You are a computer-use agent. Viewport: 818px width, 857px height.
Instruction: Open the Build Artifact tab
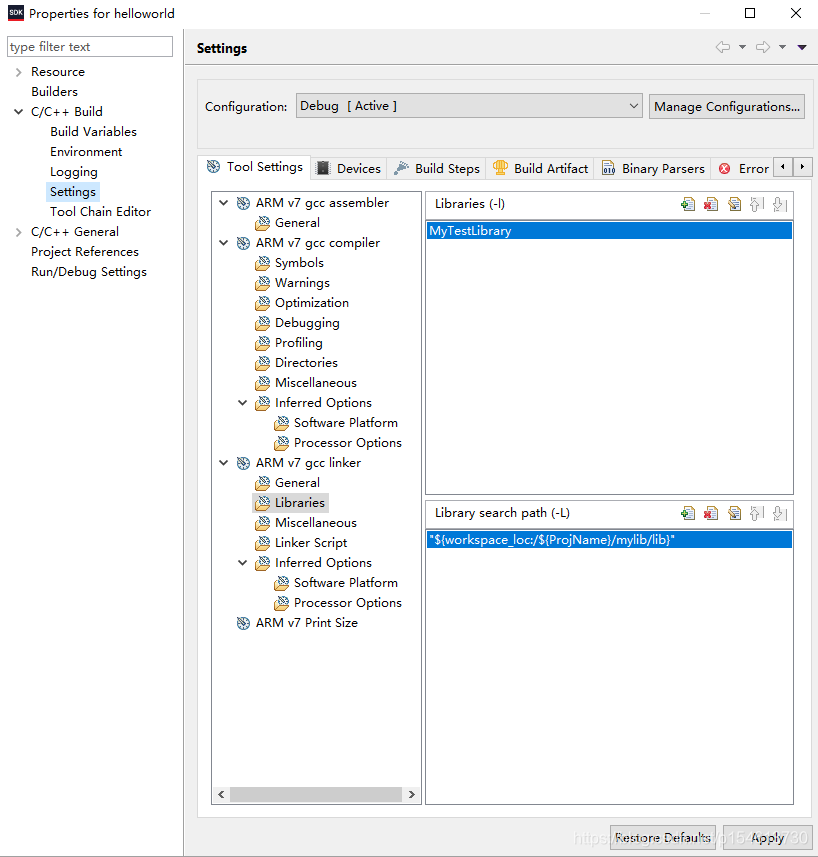pyautogui.click(x=540, y=168)
